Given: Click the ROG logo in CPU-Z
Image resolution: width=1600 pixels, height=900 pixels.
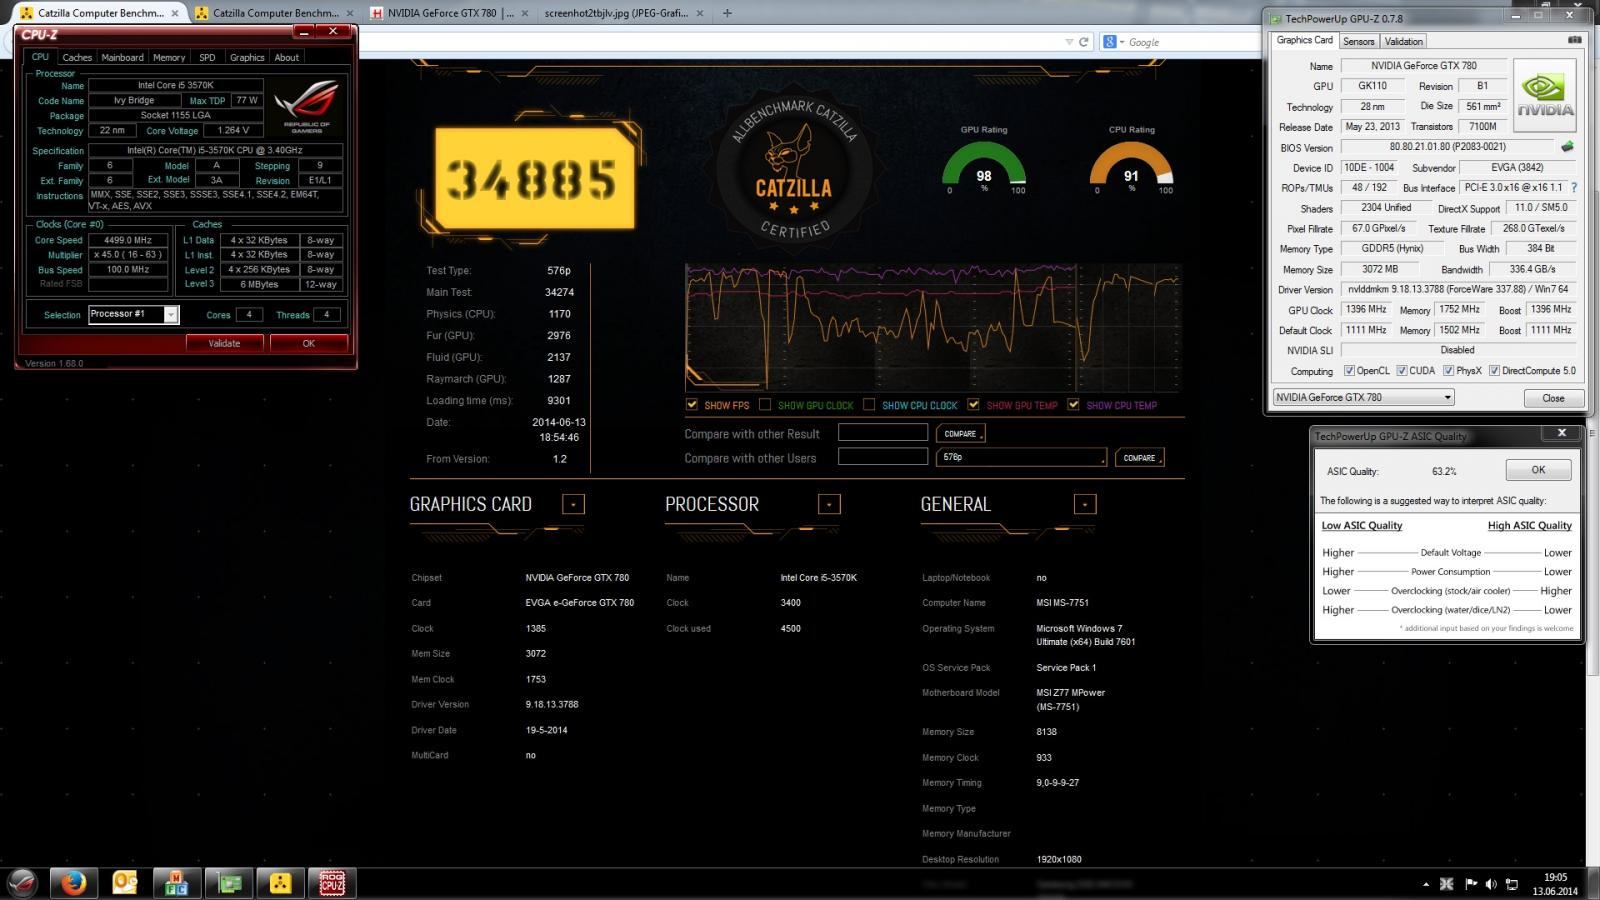Looking at the screenshot, I should coord(308,108).
